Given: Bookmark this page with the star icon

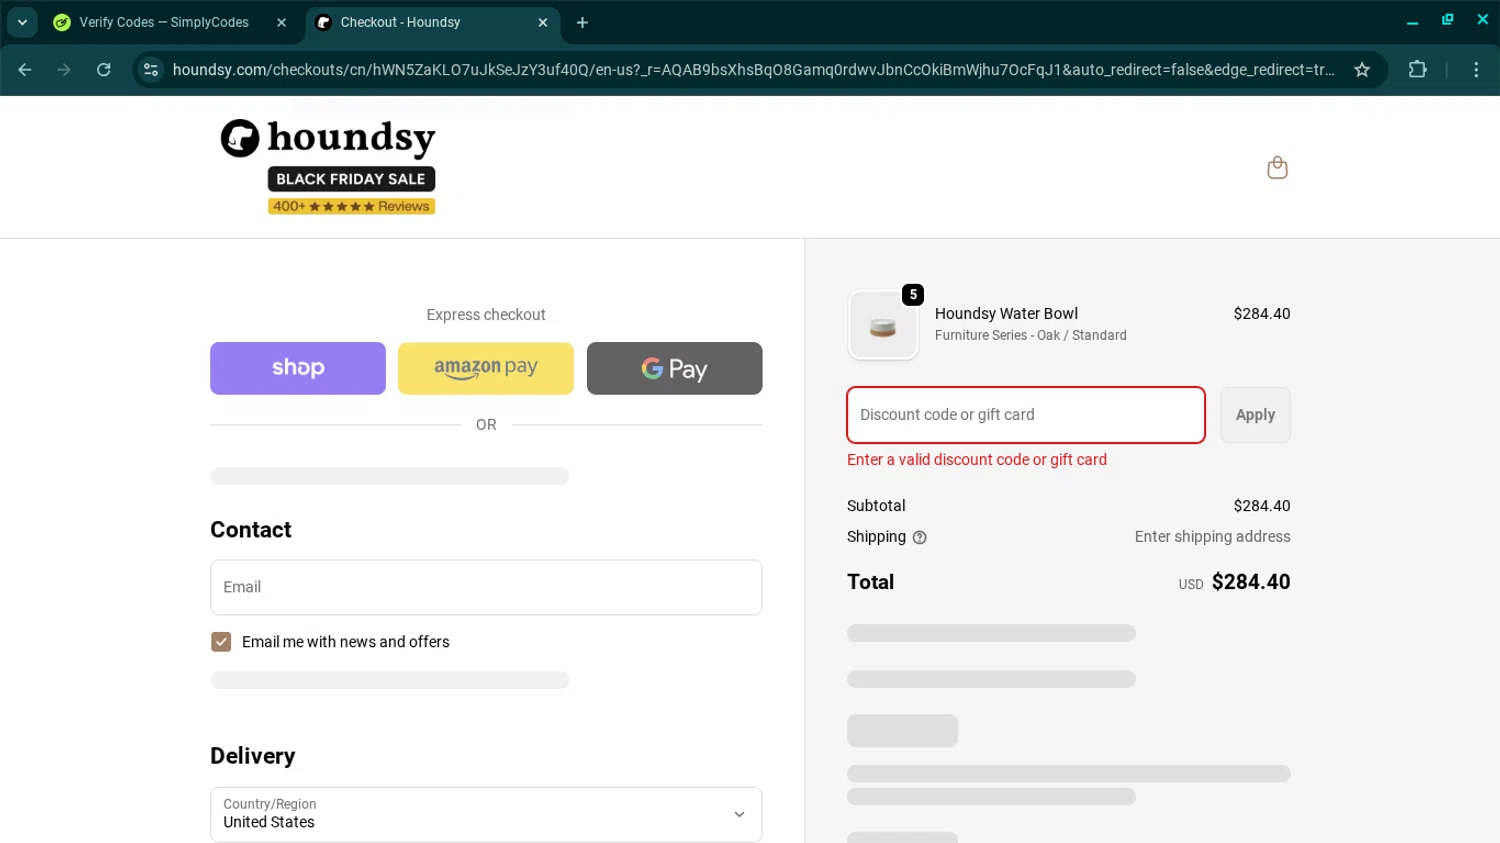Looking at the screenshot, I should point(1362,70).
